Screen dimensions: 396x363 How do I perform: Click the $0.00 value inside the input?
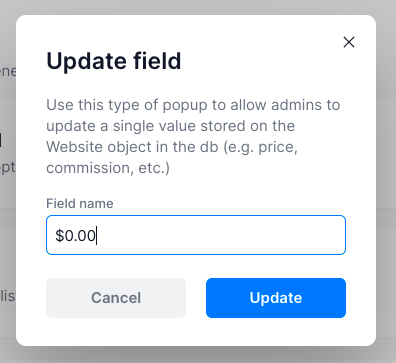[x=76, y=236]
